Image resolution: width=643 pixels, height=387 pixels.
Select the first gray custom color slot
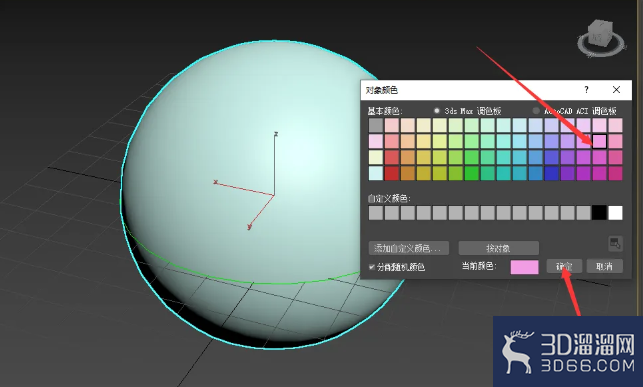376,213
